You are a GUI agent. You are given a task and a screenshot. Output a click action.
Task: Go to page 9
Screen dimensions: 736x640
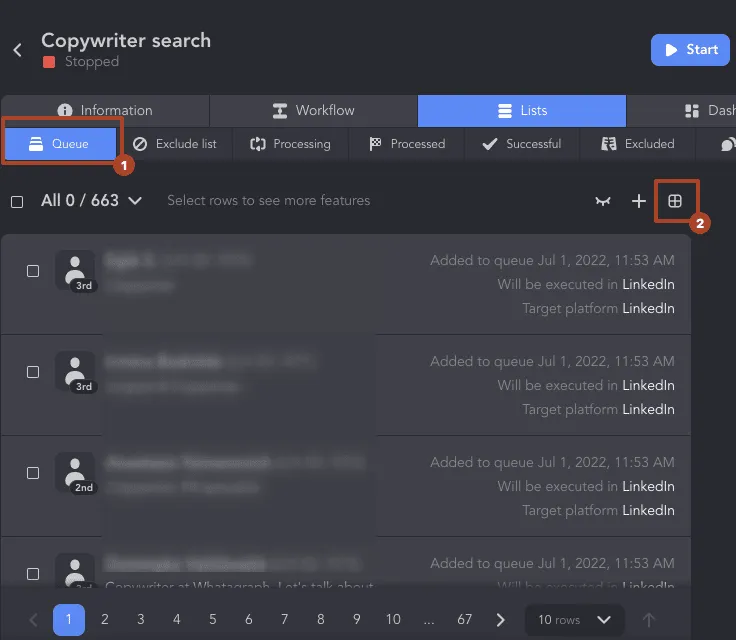pyautogui.click(x=357, y=620)
